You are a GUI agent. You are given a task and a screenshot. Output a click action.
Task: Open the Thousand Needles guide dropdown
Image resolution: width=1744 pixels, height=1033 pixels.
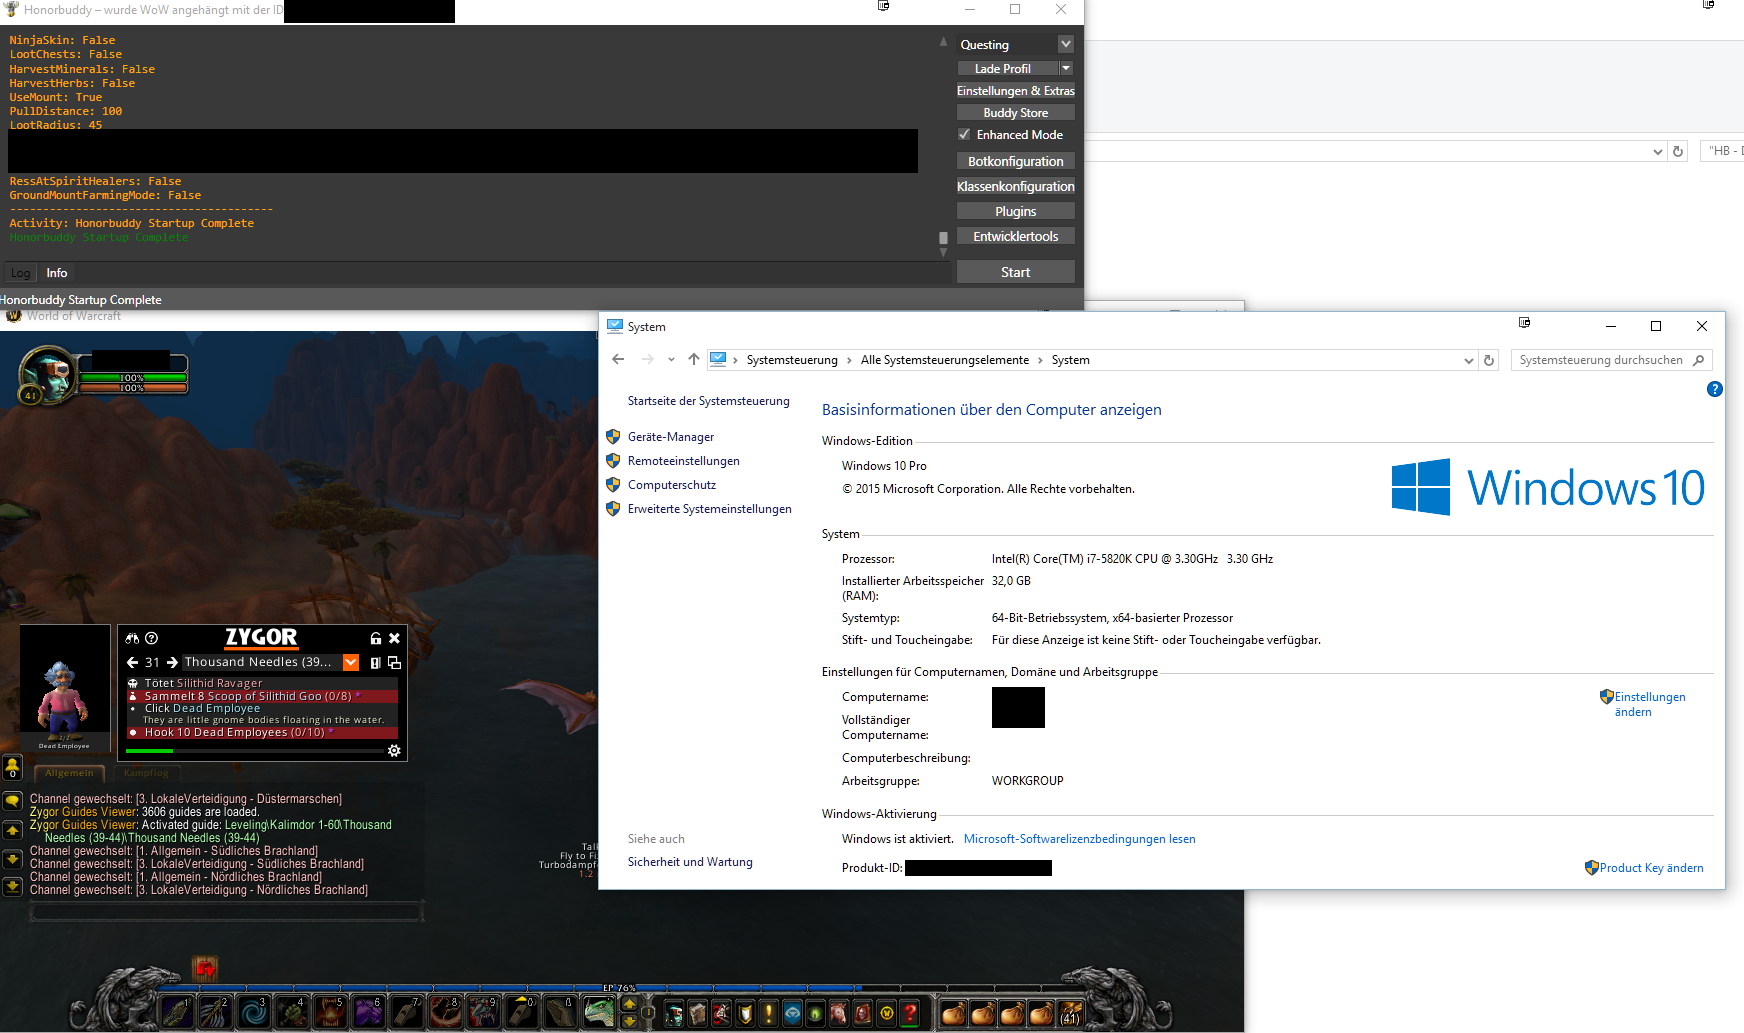click(x=351, y=662)
